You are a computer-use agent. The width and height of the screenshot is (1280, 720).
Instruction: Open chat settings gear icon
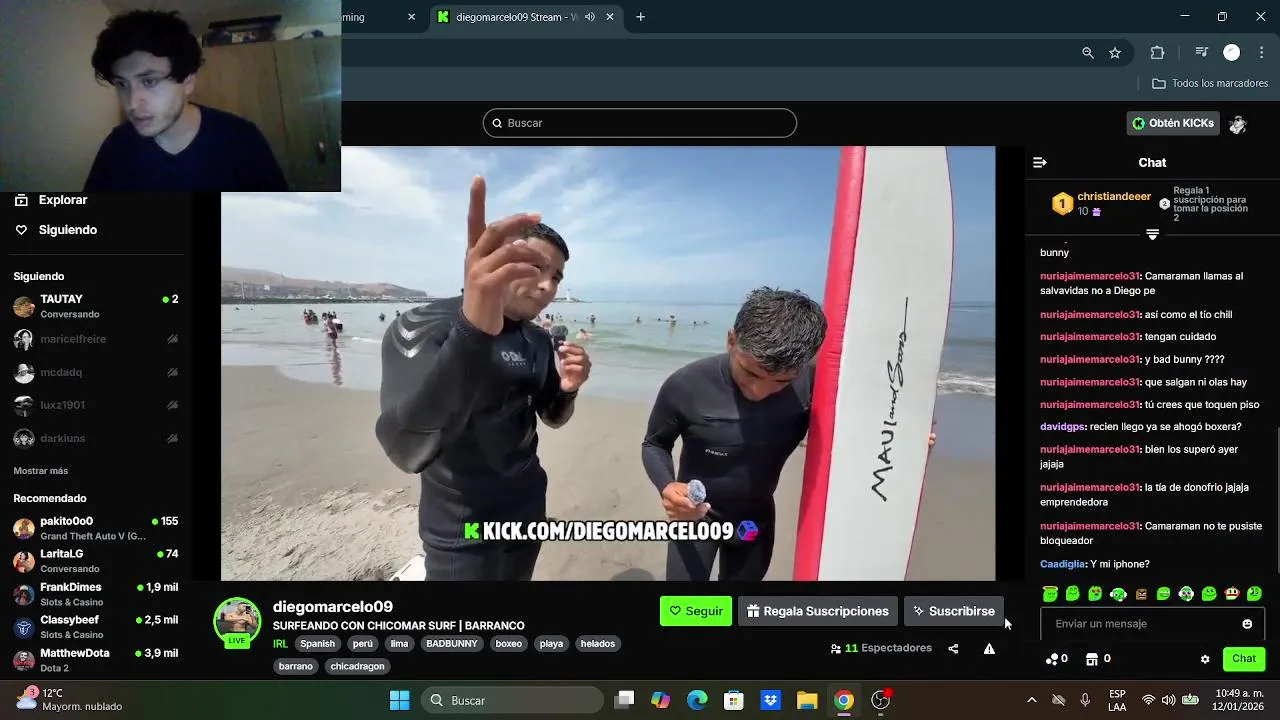tap(1205, 659)
